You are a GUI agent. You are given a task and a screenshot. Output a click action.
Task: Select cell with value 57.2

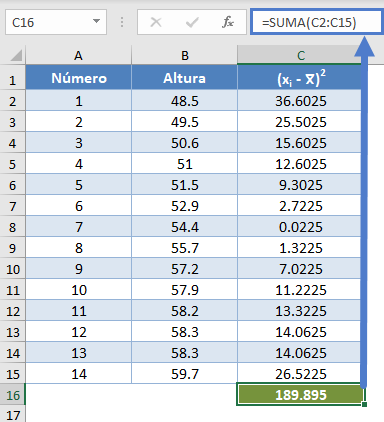[x=185, y=269]
